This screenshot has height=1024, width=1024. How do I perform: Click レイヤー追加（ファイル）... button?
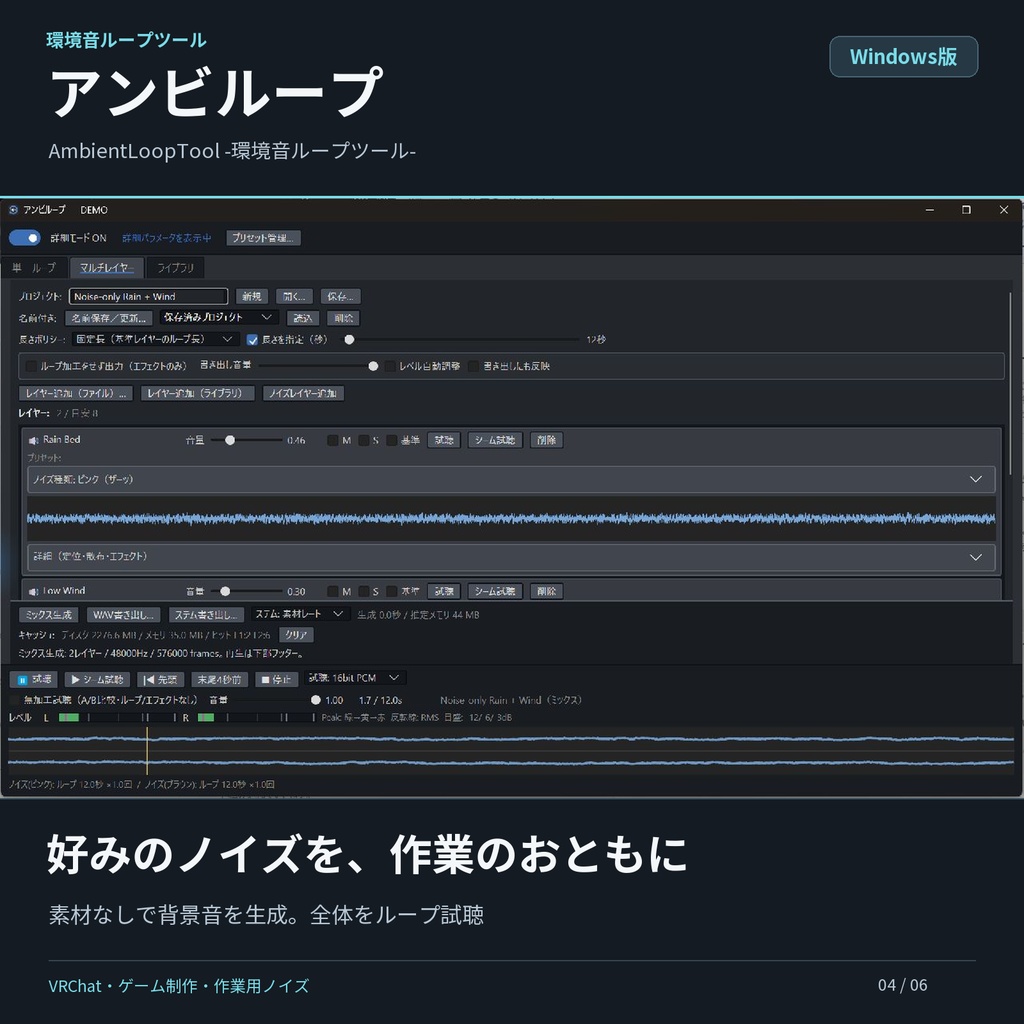coord(76,393)
